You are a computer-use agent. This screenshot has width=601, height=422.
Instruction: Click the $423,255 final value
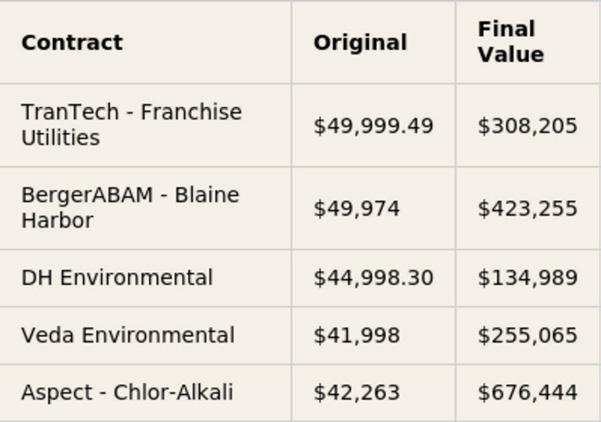tap(527, 209)
